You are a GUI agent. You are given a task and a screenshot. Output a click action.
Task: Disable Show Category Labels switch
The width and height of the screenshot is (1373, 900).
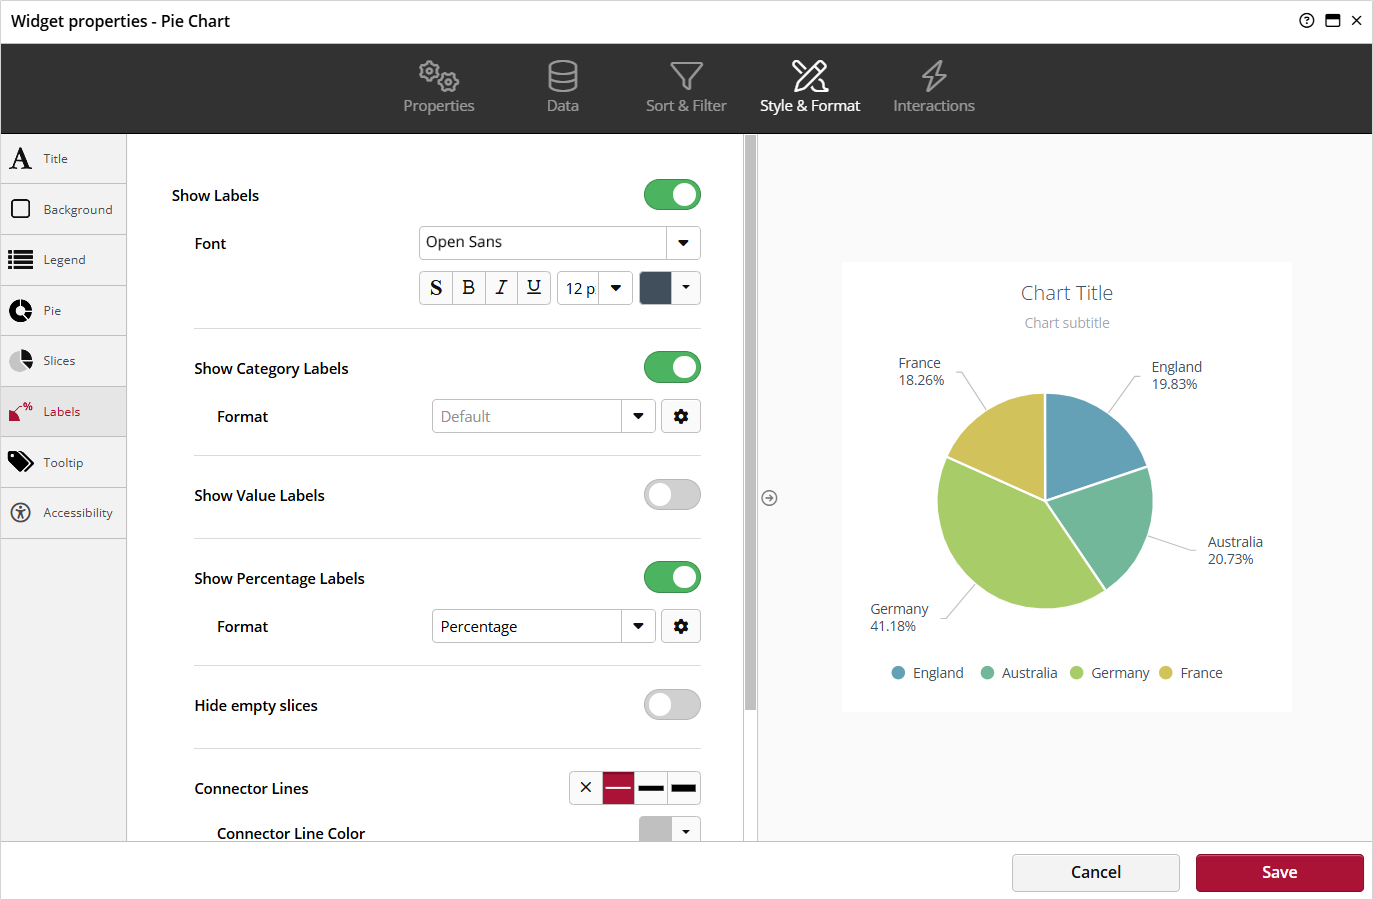coord(672,368)
